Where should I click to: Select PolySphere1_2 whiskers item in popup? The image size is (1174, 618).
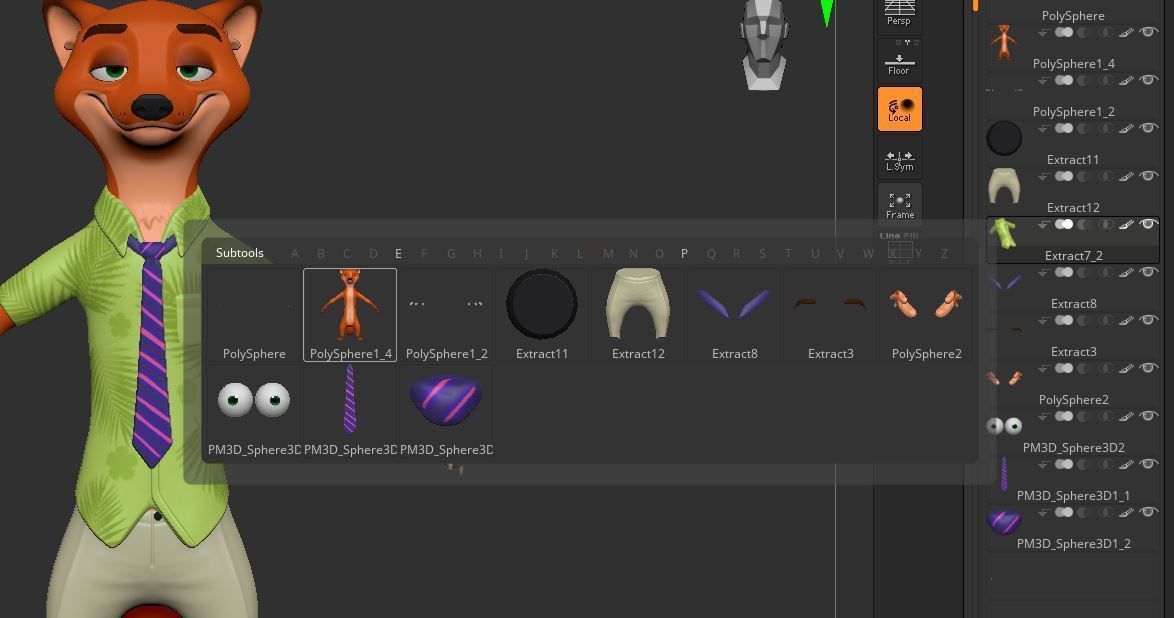pos(446,315)
